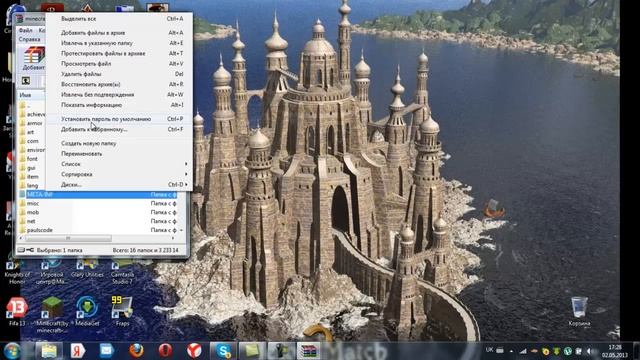Select 'Добавить файлы в архив' menu entry
Viewport: 640px width, 360px height.
119,33
